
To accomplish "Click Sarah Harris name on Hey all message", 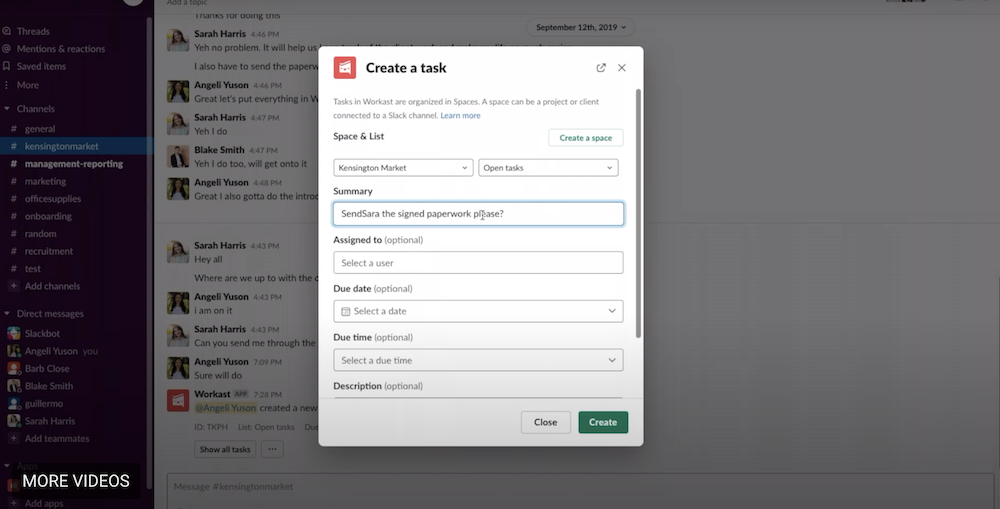I will tap(220, 246).
